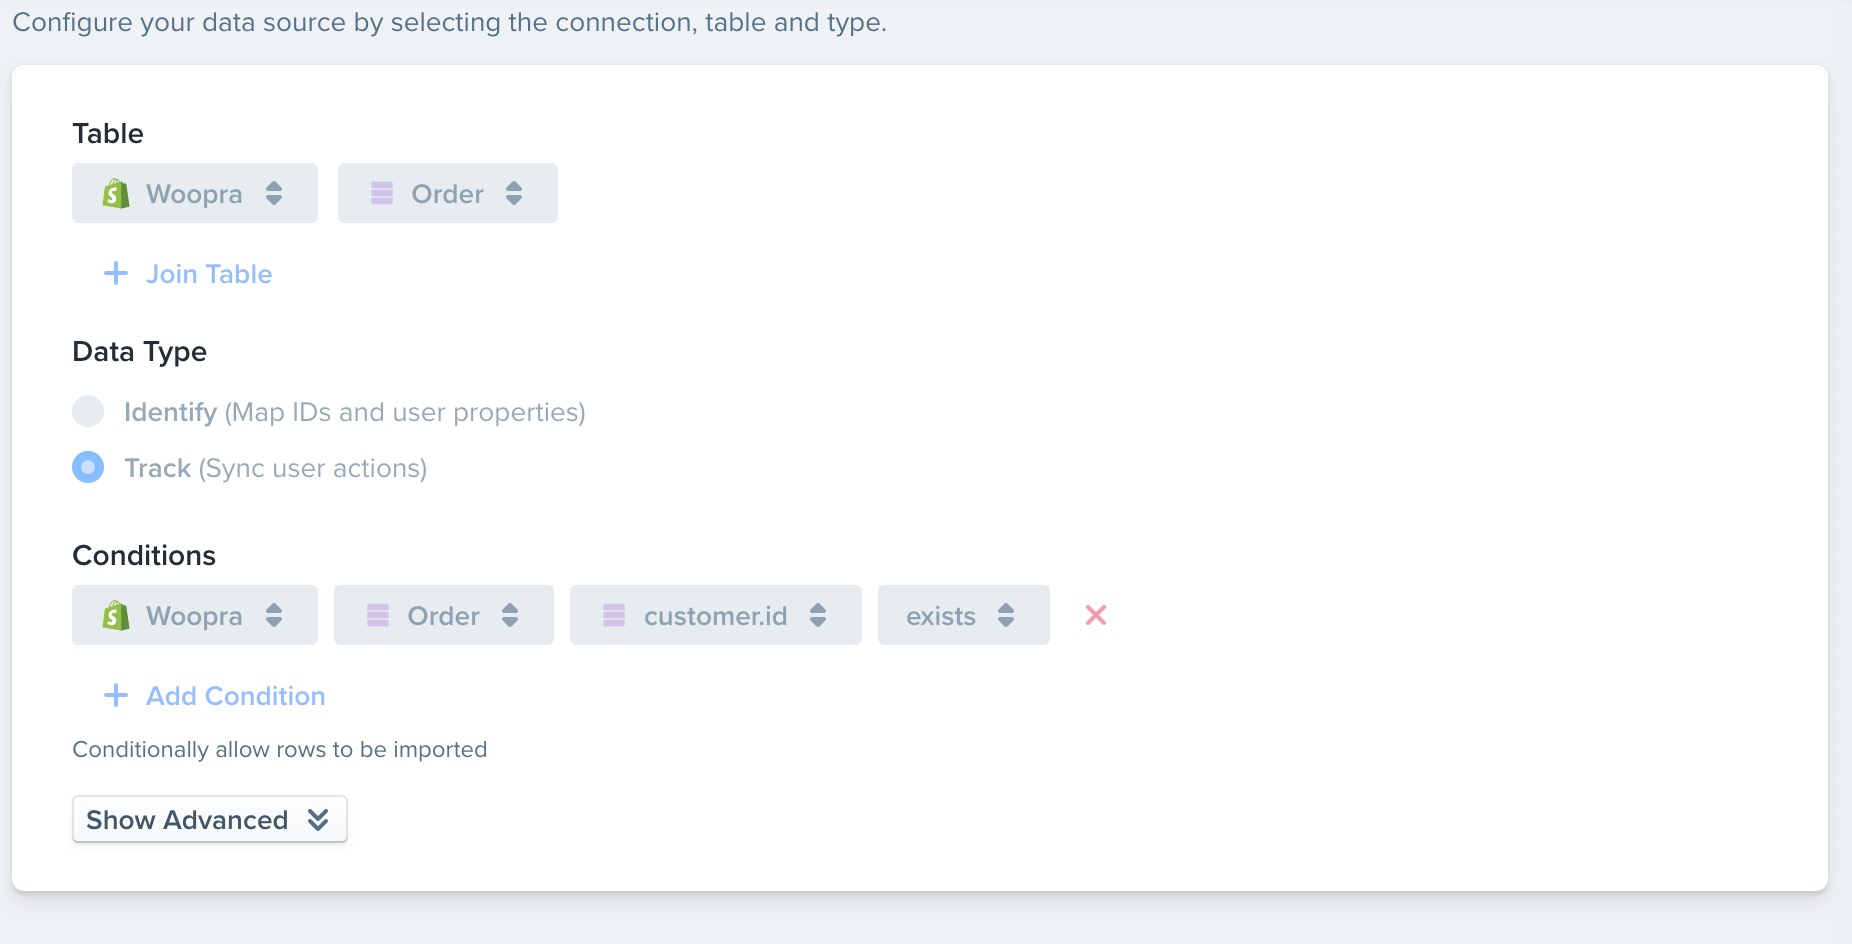Click the Shopify icon in Table Woopra selector

pyautogui.click(x=116, y=193)
